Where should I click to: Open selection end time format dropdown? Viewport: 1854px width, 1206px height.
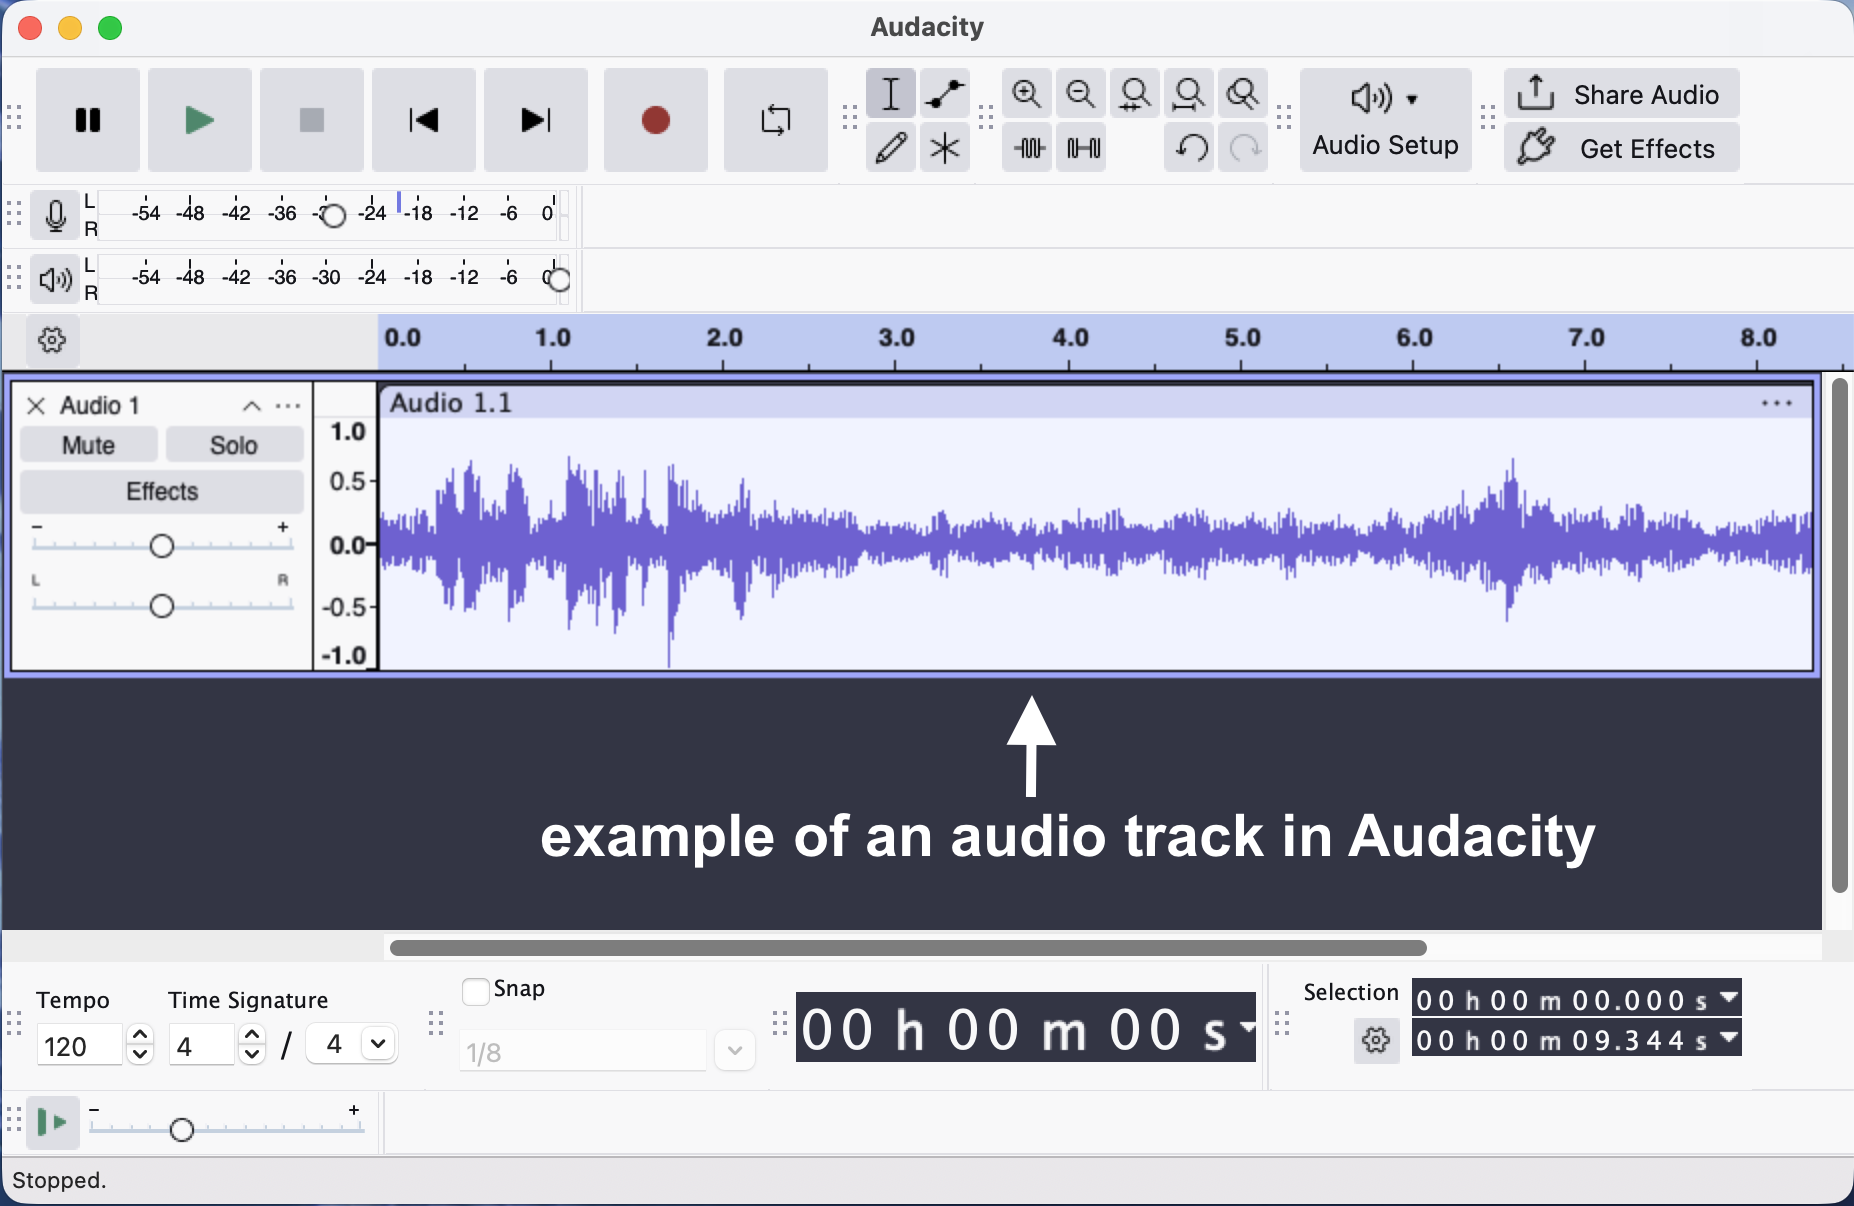click(1729, 1039)
